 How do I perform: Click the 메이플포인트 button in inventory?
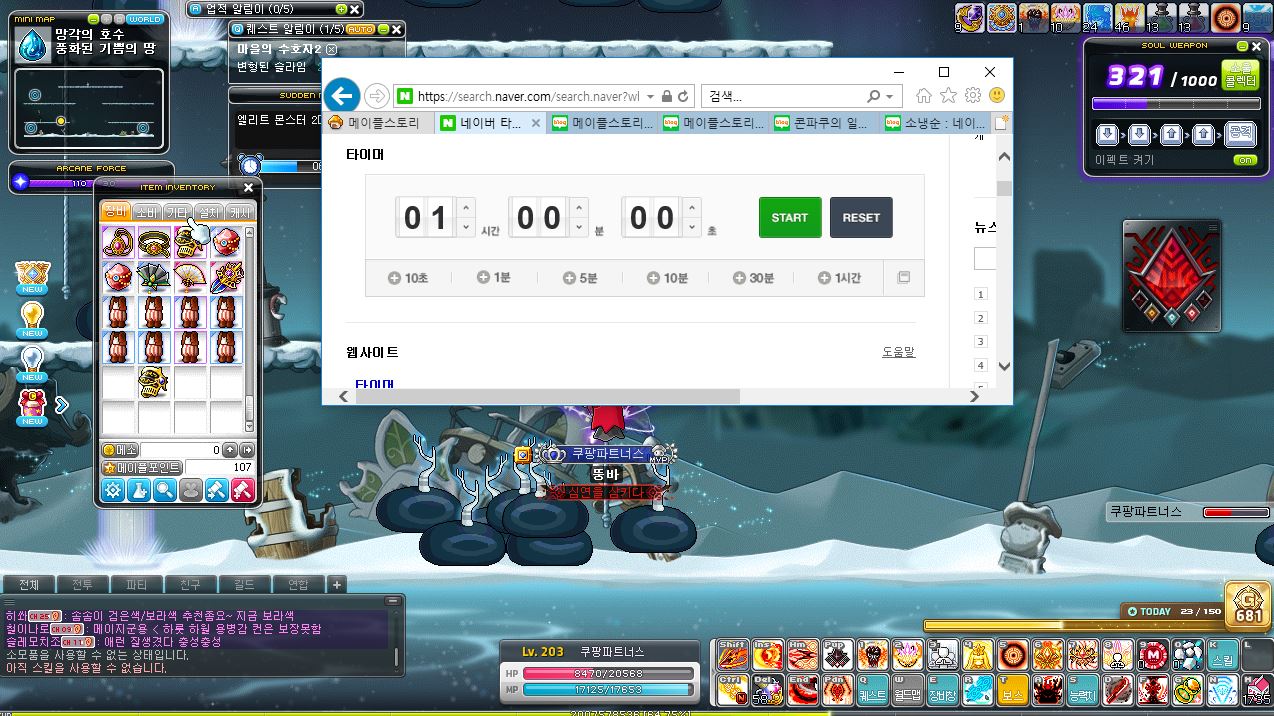143,467
